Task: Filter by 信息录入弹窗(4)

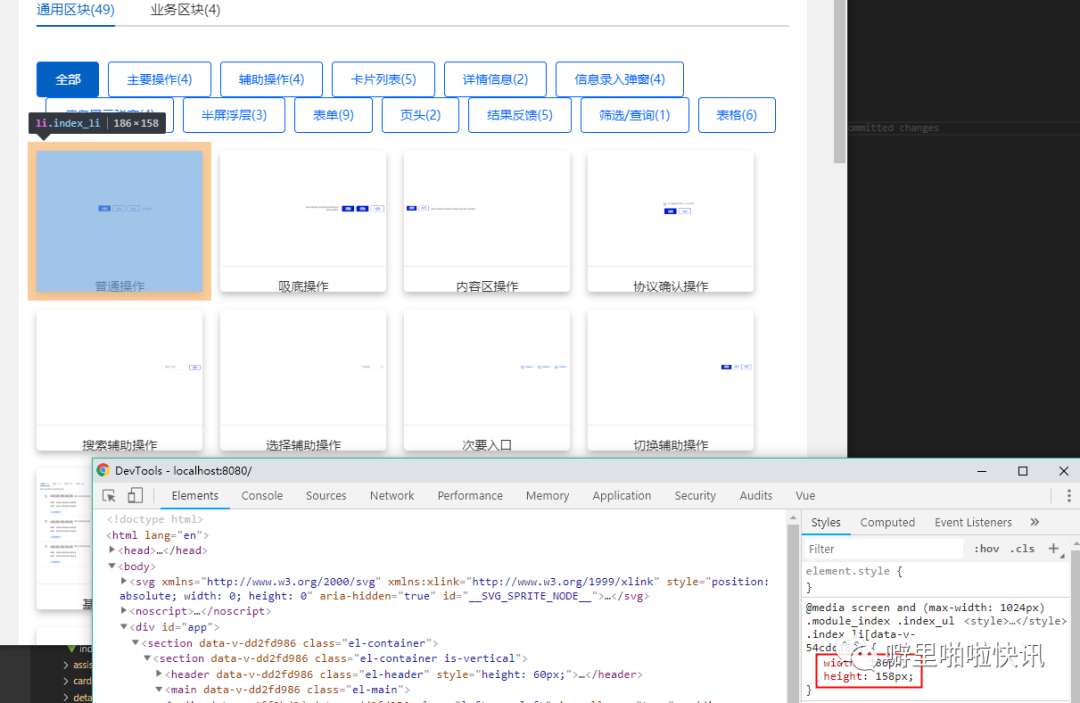Action: point(620,79)
